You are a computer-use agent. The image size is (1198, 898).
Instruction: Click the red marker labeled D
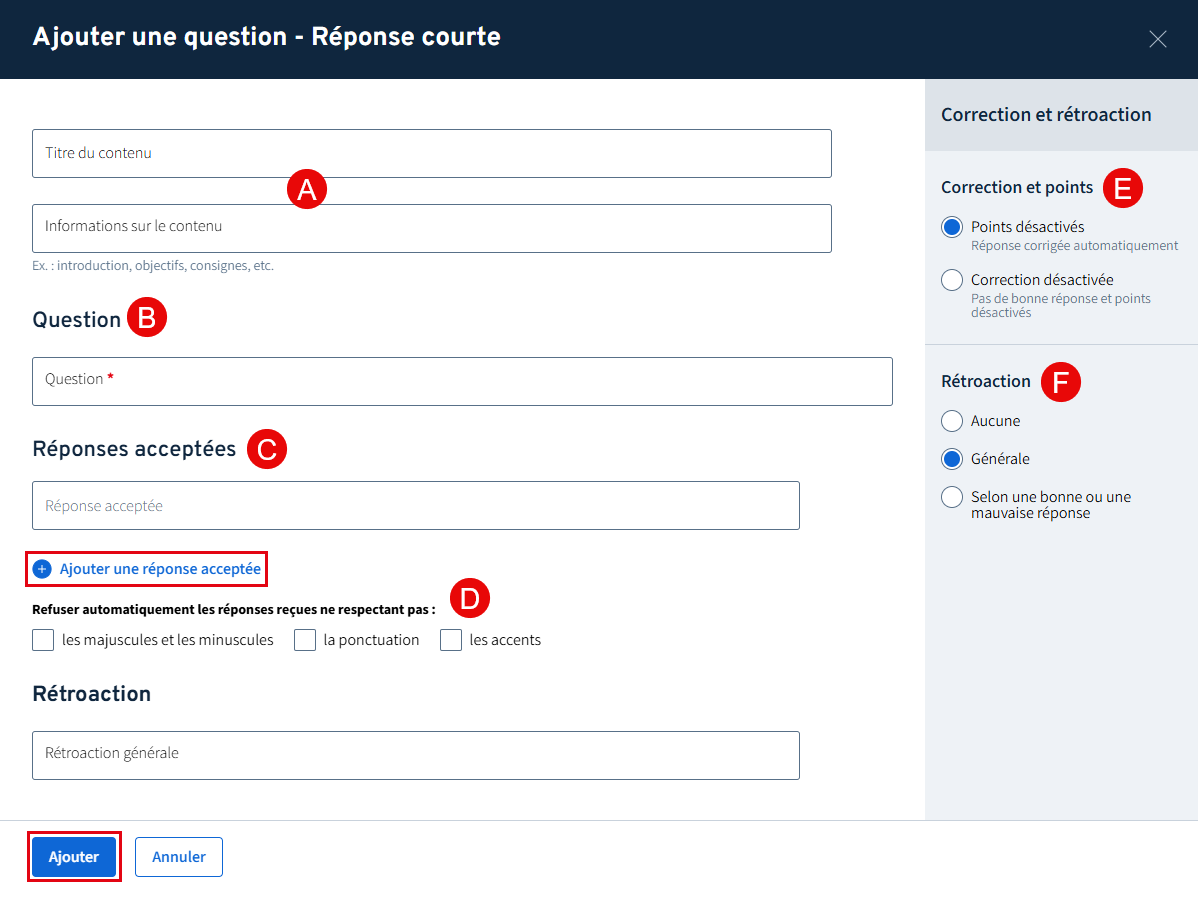coord(470,598)
